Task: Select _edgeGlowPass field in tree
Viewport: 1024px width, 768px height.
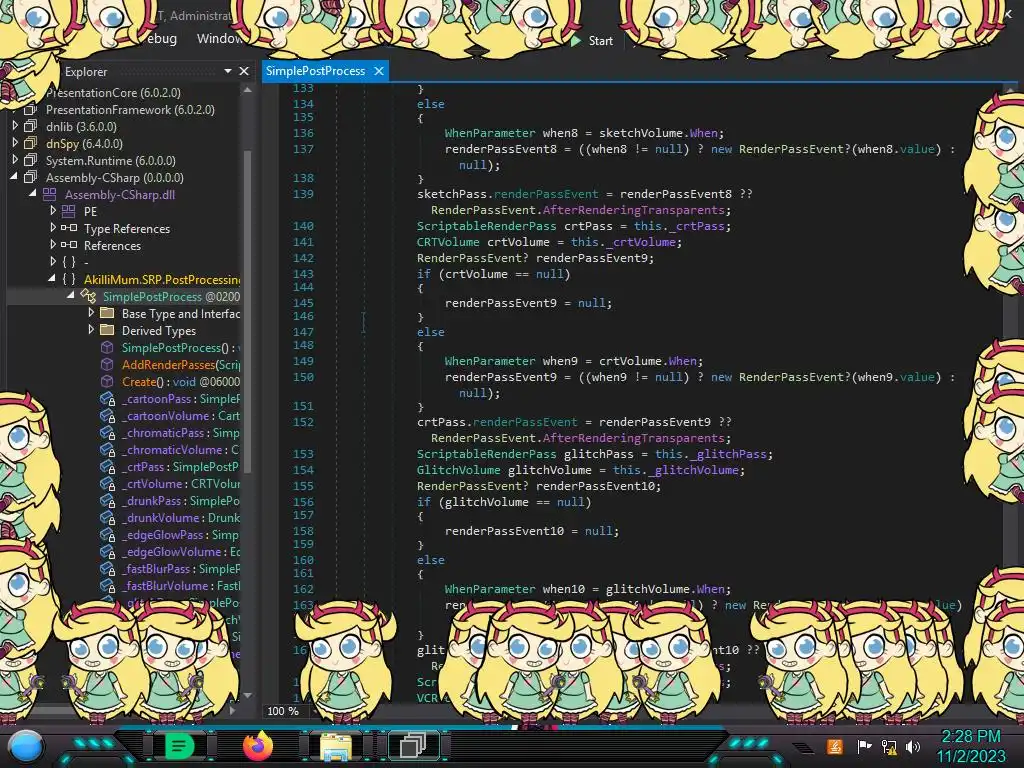Action: point(181,535)
